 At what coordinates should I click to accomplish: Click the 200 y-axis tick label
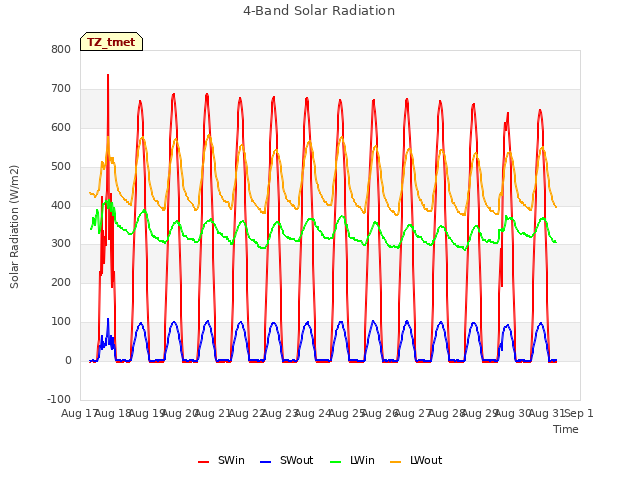(61, 282)
